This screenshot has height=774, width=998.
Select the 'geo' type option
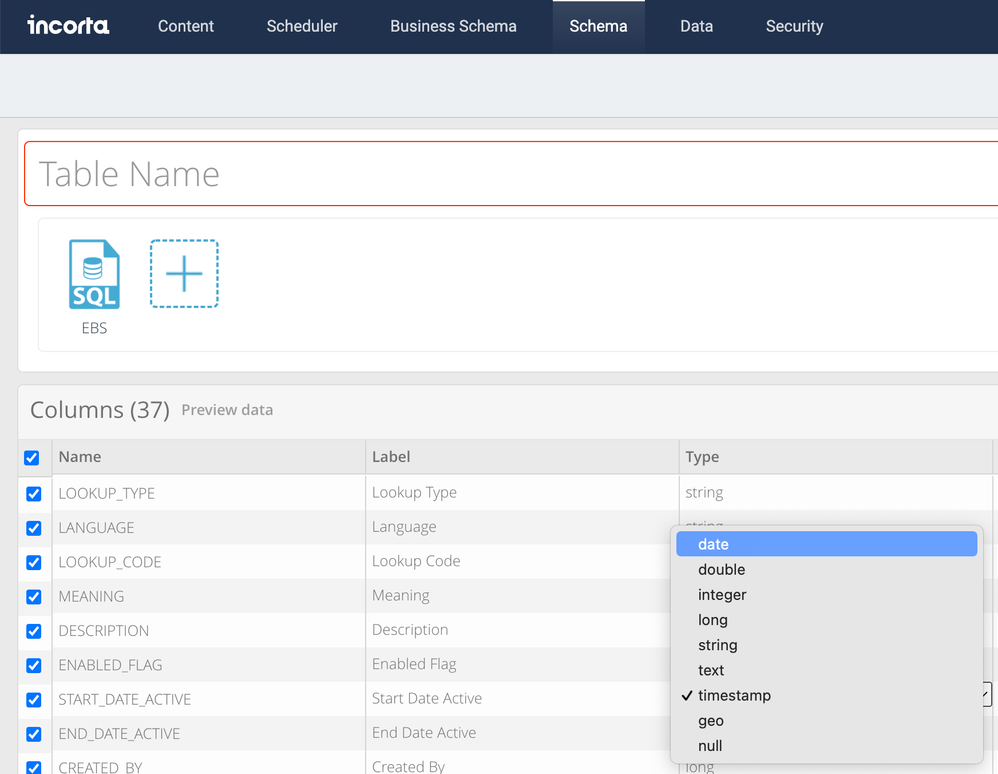pos(710,721)
